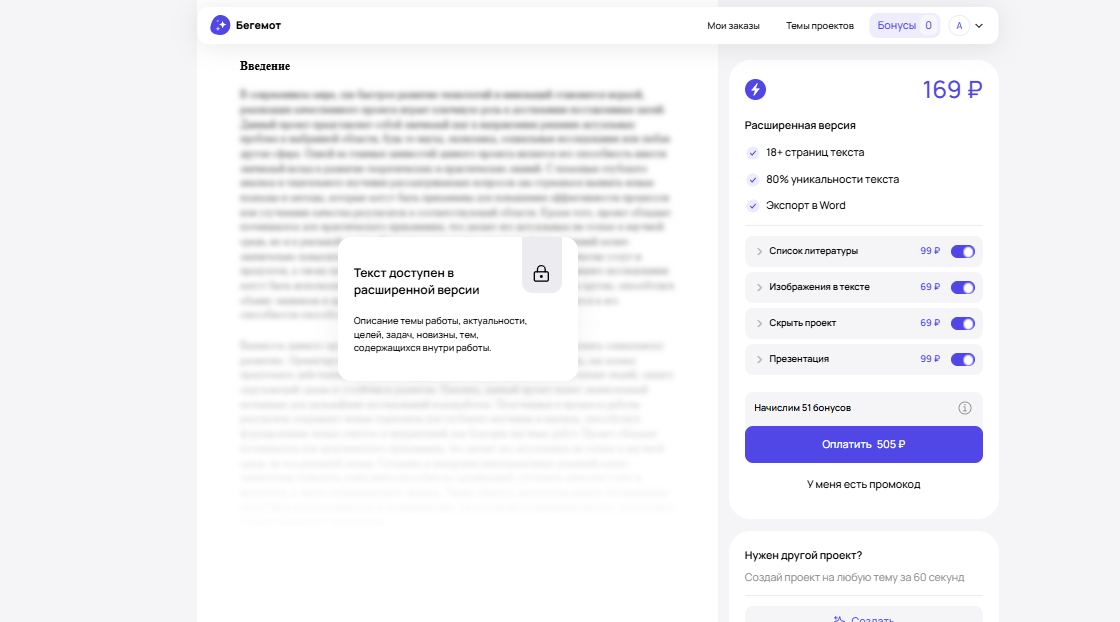Switch off the "Презентация" add-on toggle
Screen dimensions: 1120x622
click(962, 359)
